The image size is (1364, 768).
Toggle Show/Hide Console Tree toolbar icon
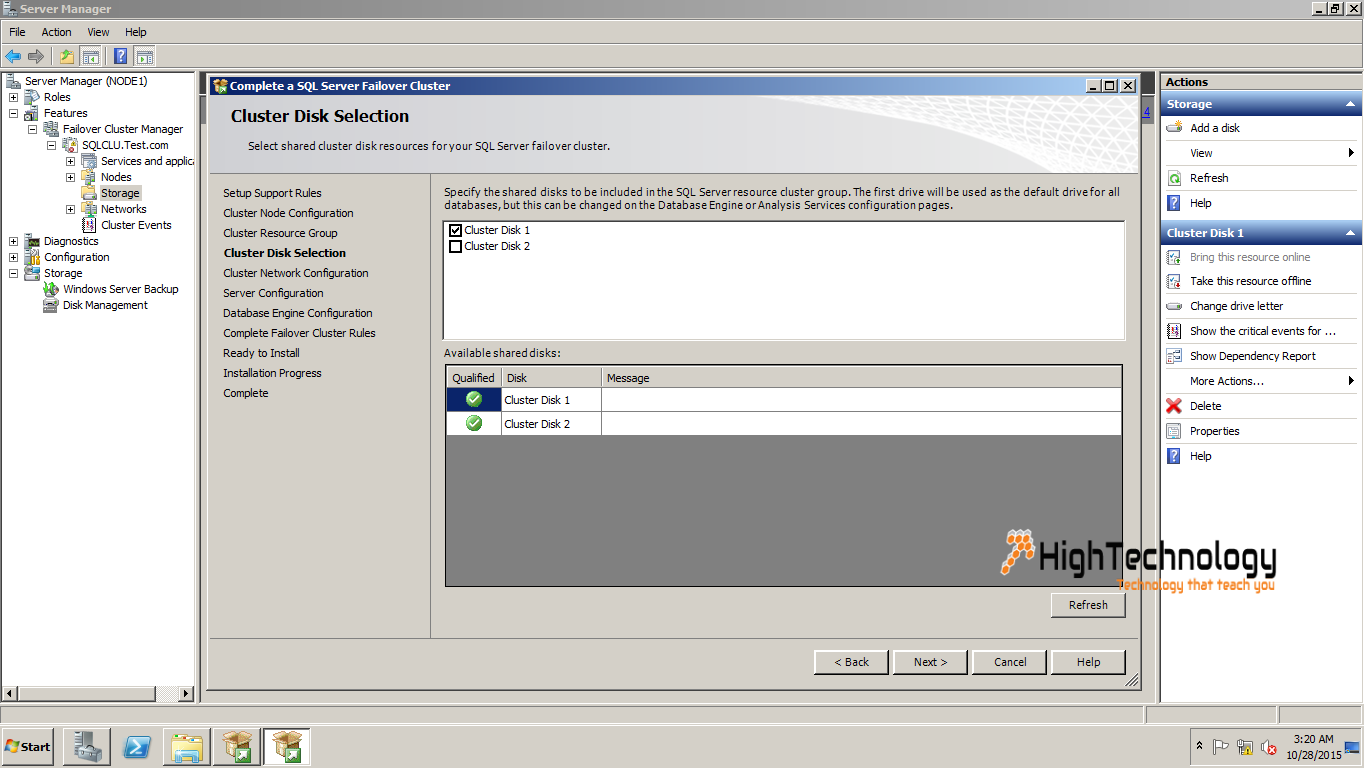pyautogui.click(x=90, y=56)
